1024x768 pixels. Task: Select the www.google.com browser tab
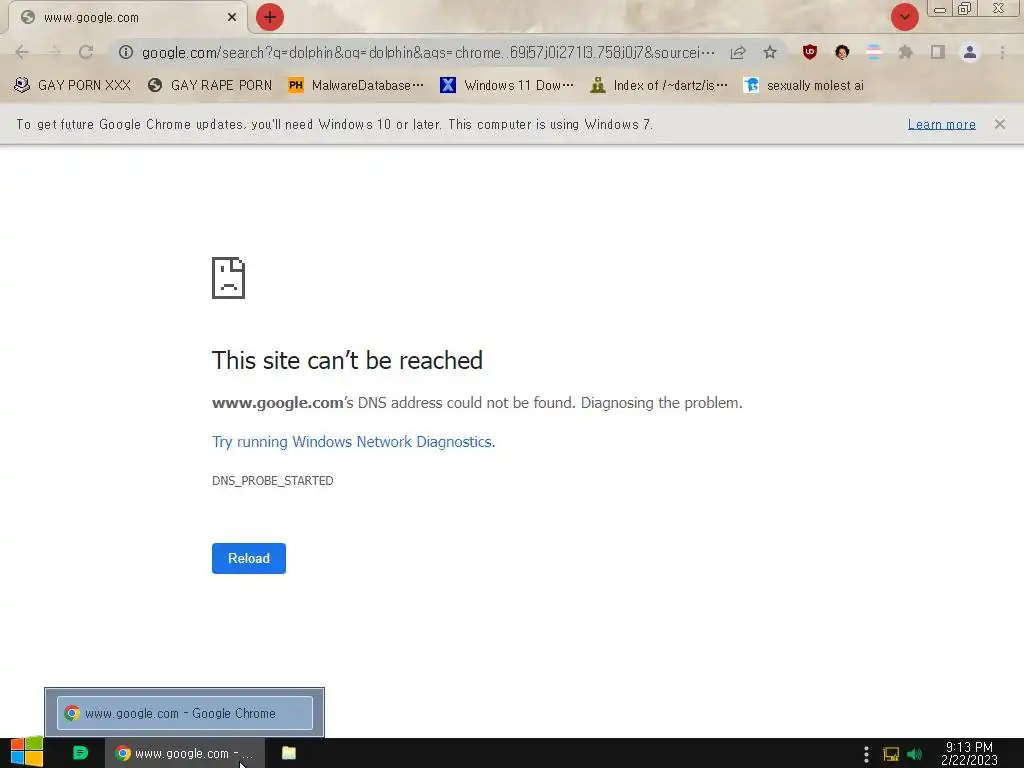(x=127, y=18)
